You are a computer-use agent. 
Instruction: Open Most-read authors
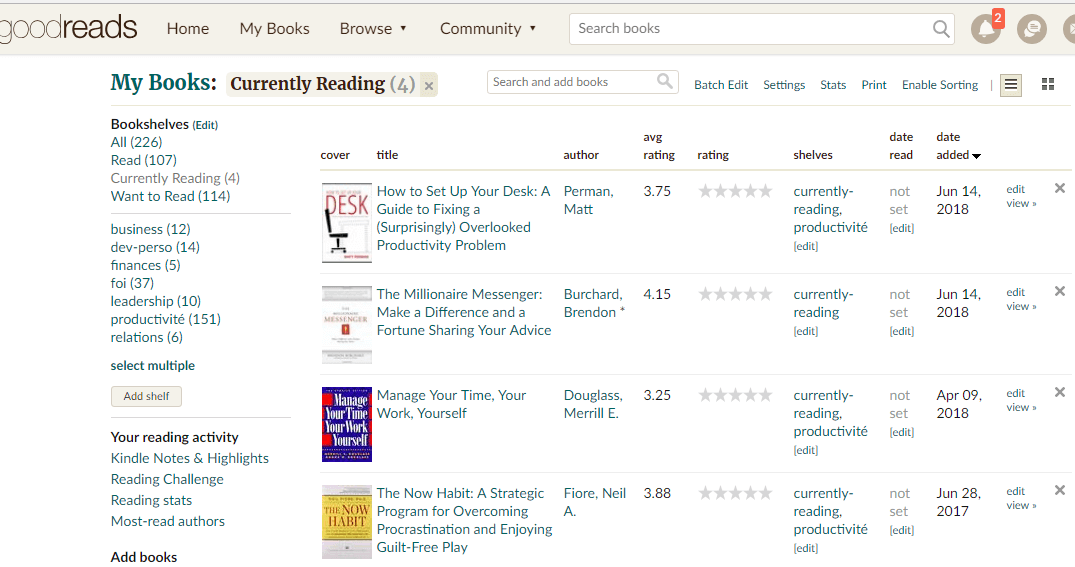click(x=167, y=521)
